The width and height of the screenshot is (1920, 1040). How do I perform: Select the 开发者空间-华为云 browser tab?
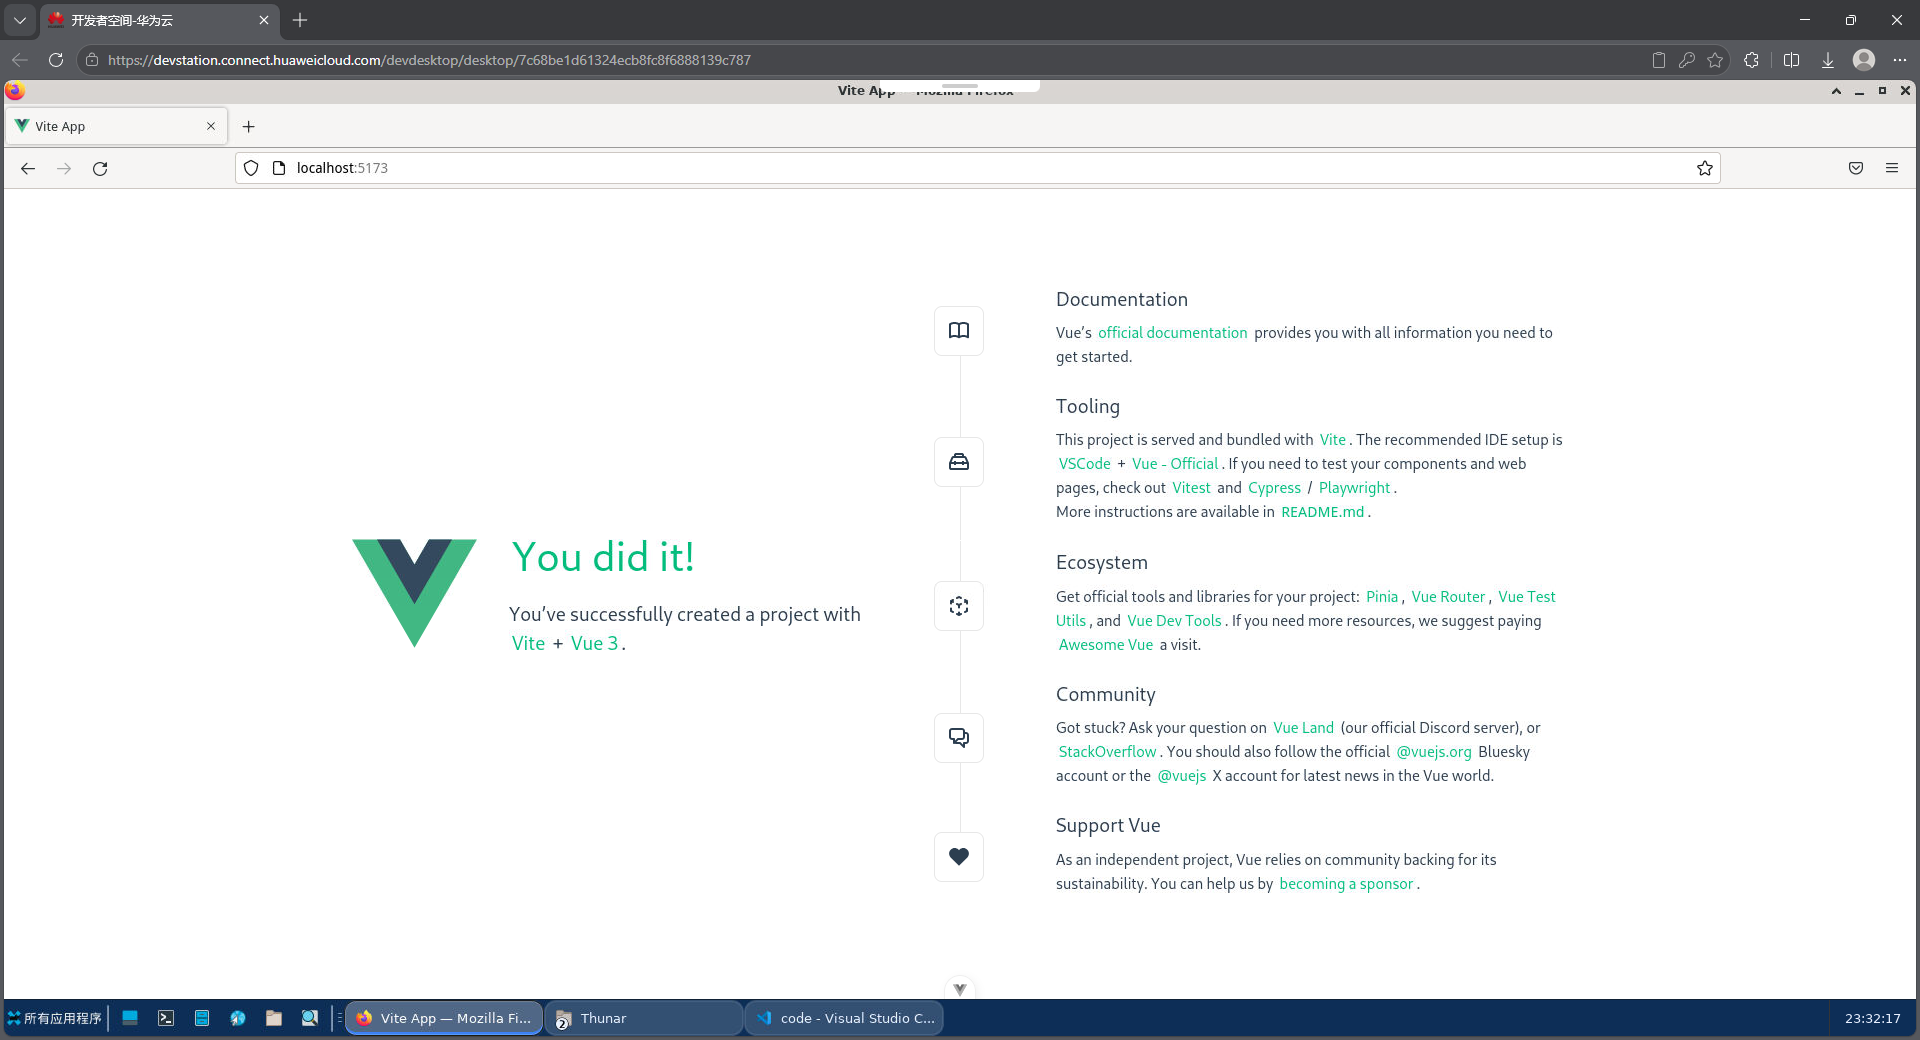click(x=160, y=20)
